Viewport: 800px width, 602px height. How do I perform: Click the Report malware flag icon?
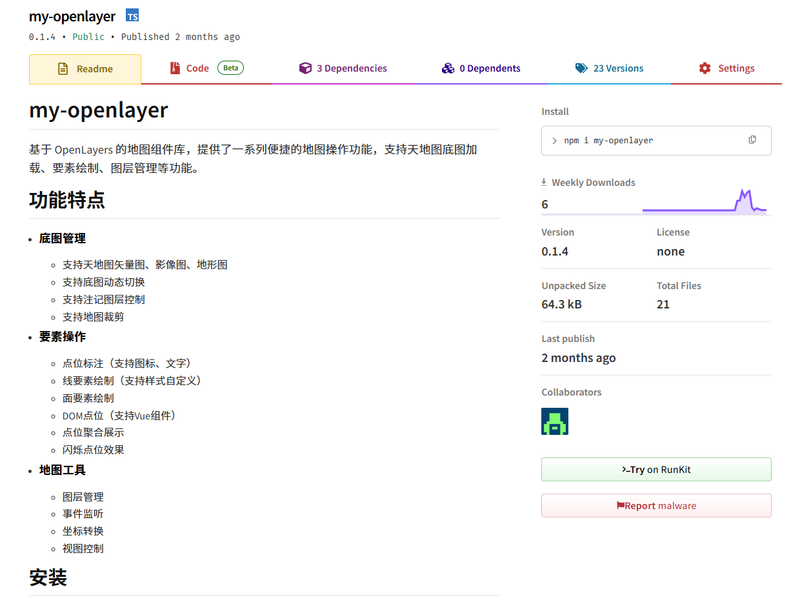coord(620,506)
